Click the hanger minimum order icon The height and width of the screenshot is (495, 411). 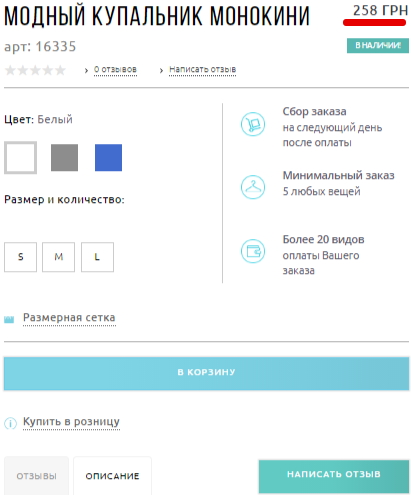[253, 187]
